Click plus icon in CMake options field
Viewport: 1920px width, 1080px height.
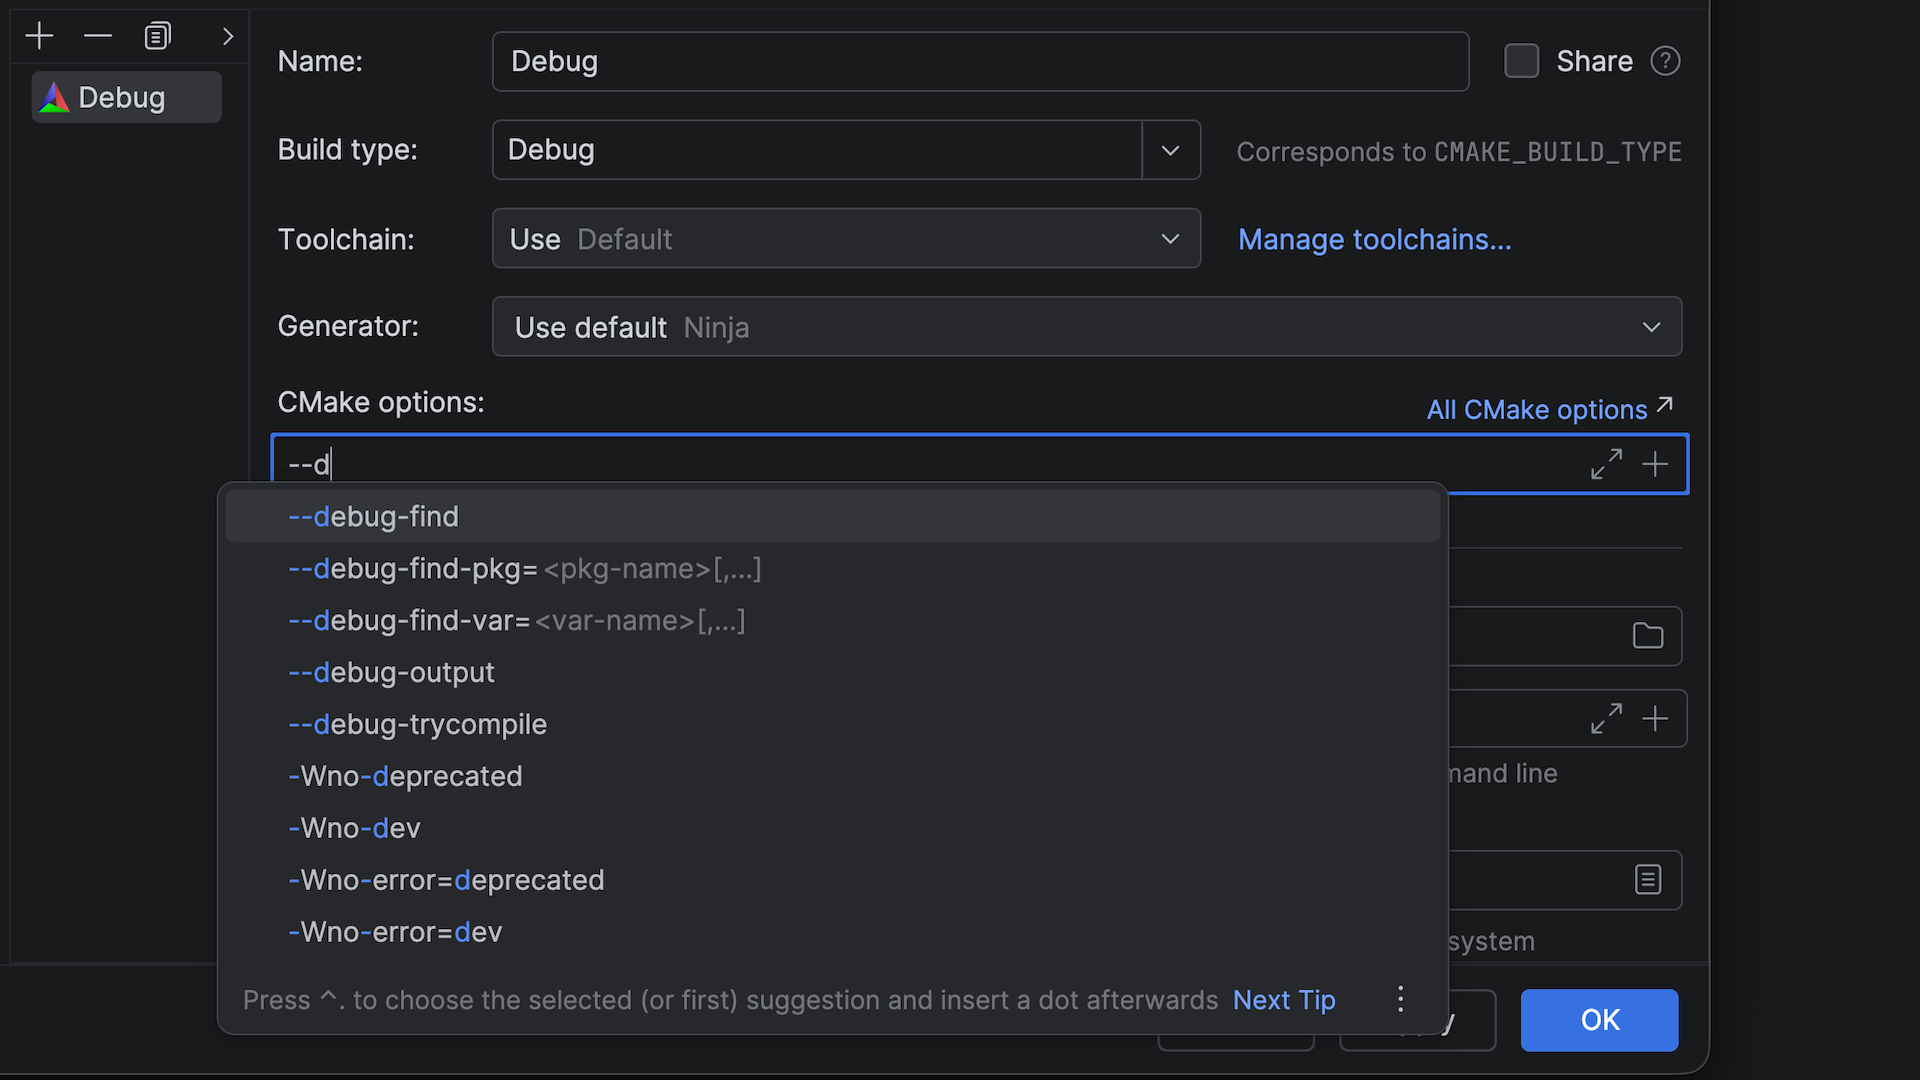1655,464
